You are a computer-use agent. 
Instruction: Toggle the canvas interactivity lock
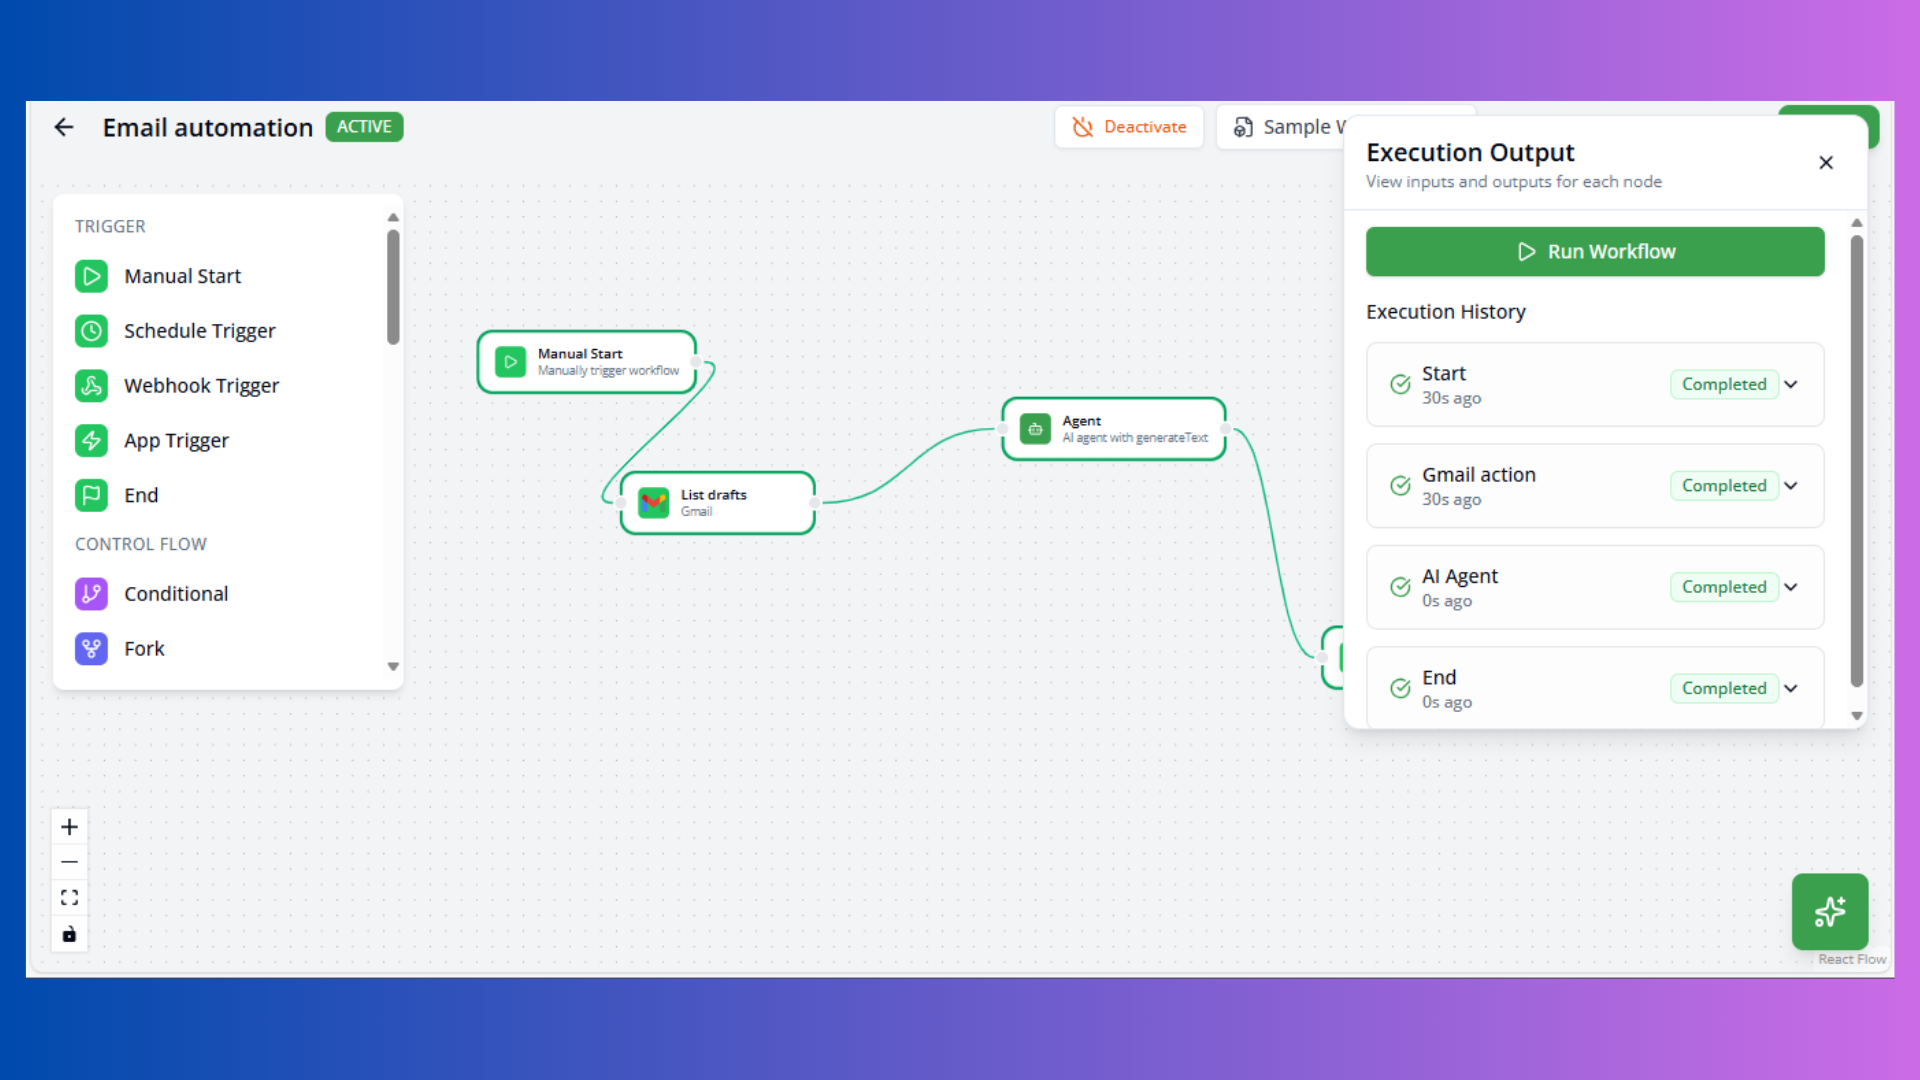pos(69,934)
